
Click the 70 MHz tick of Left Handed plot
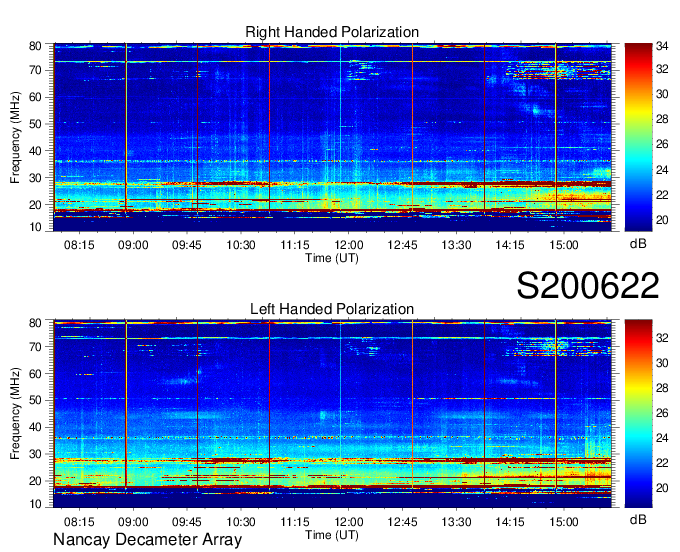point(36,347)
